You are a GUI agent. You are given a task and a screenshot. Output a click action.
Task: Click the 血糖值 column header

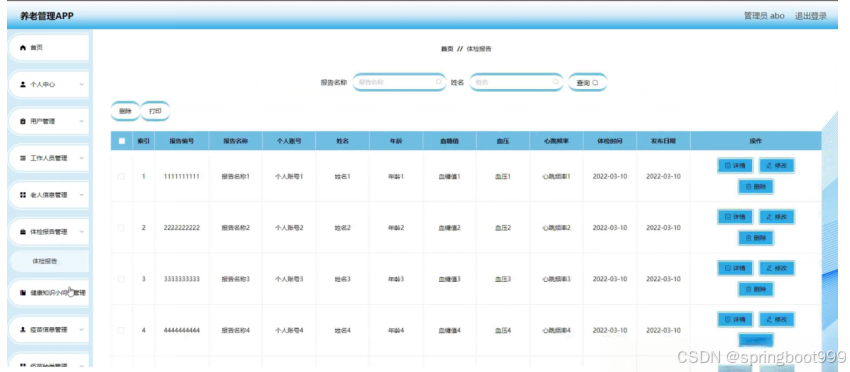point(449,141)
